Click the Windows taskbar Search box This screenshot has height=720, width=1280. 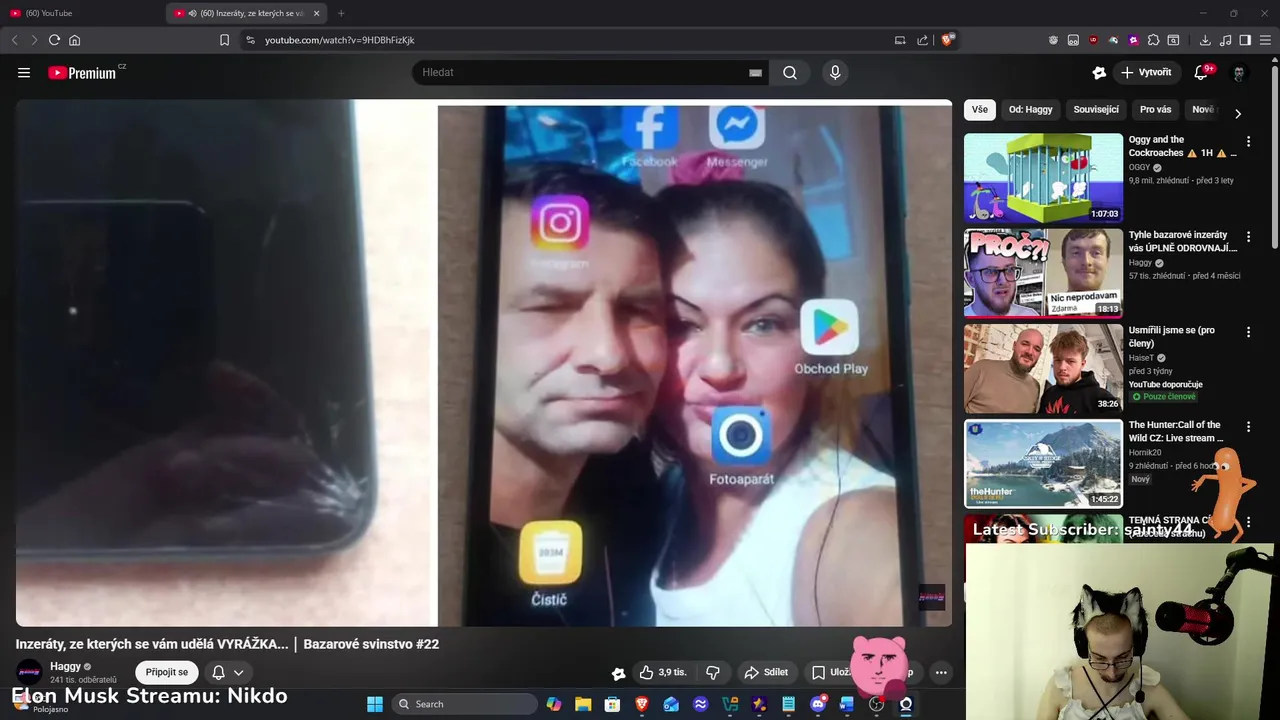[x=464, y=704]
